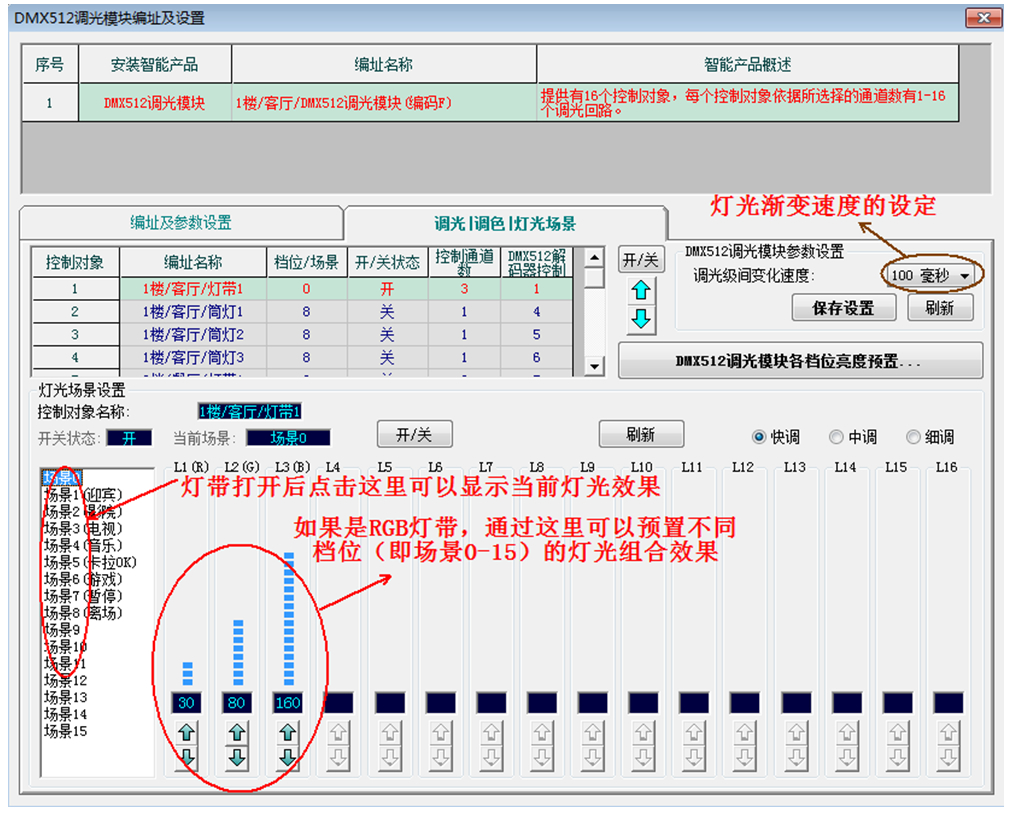Click the 保存设置 button
1013x815 pixels.
pyautogui.click(x=844, y=308)
